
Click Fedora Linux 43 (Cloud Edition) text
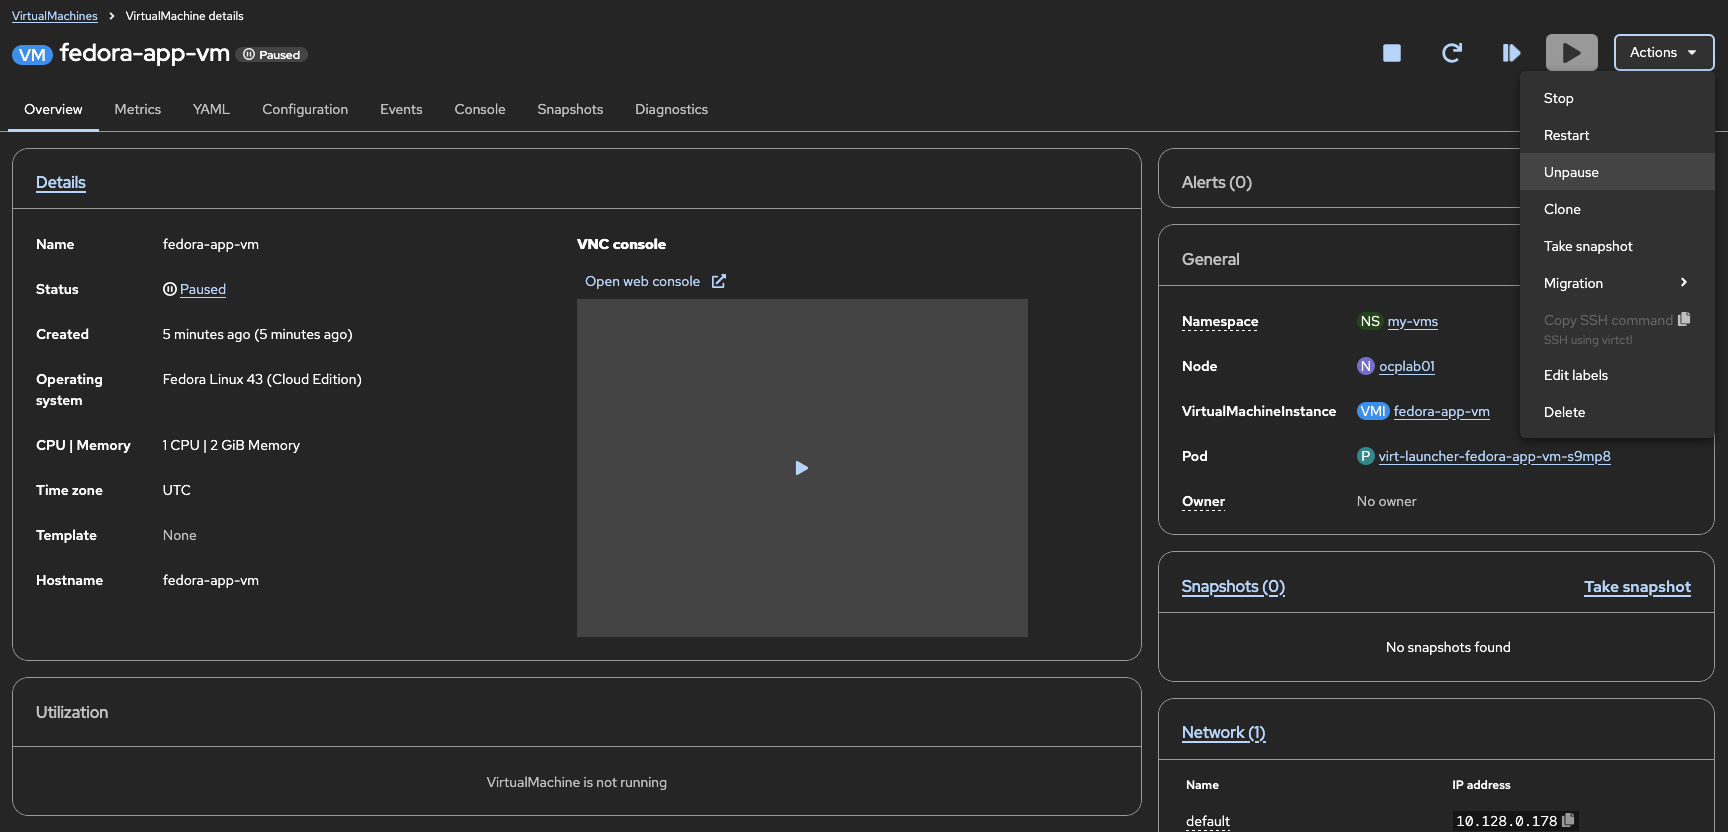[262, 379]
